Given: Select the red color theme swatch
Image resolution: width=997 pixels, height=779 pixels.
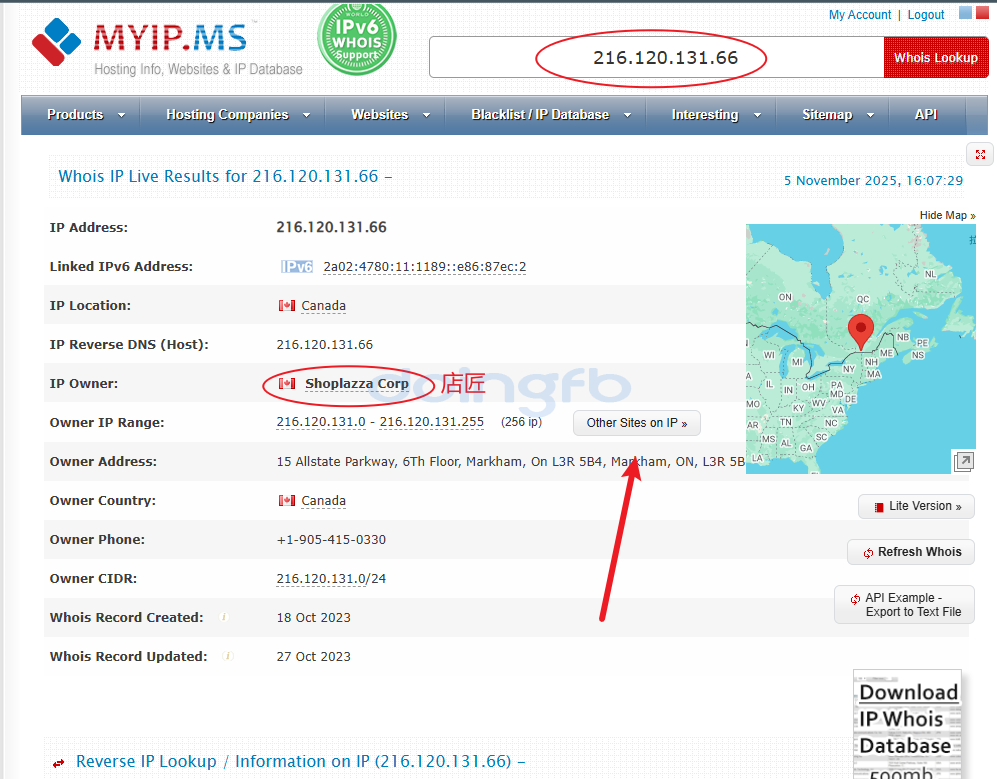Looking at the screenshot, I should (x=981, y=13).
